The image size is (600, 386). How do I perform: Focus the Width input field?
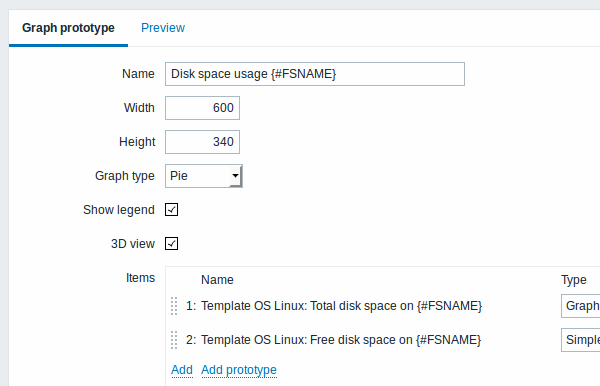click(x=202, y=108)
